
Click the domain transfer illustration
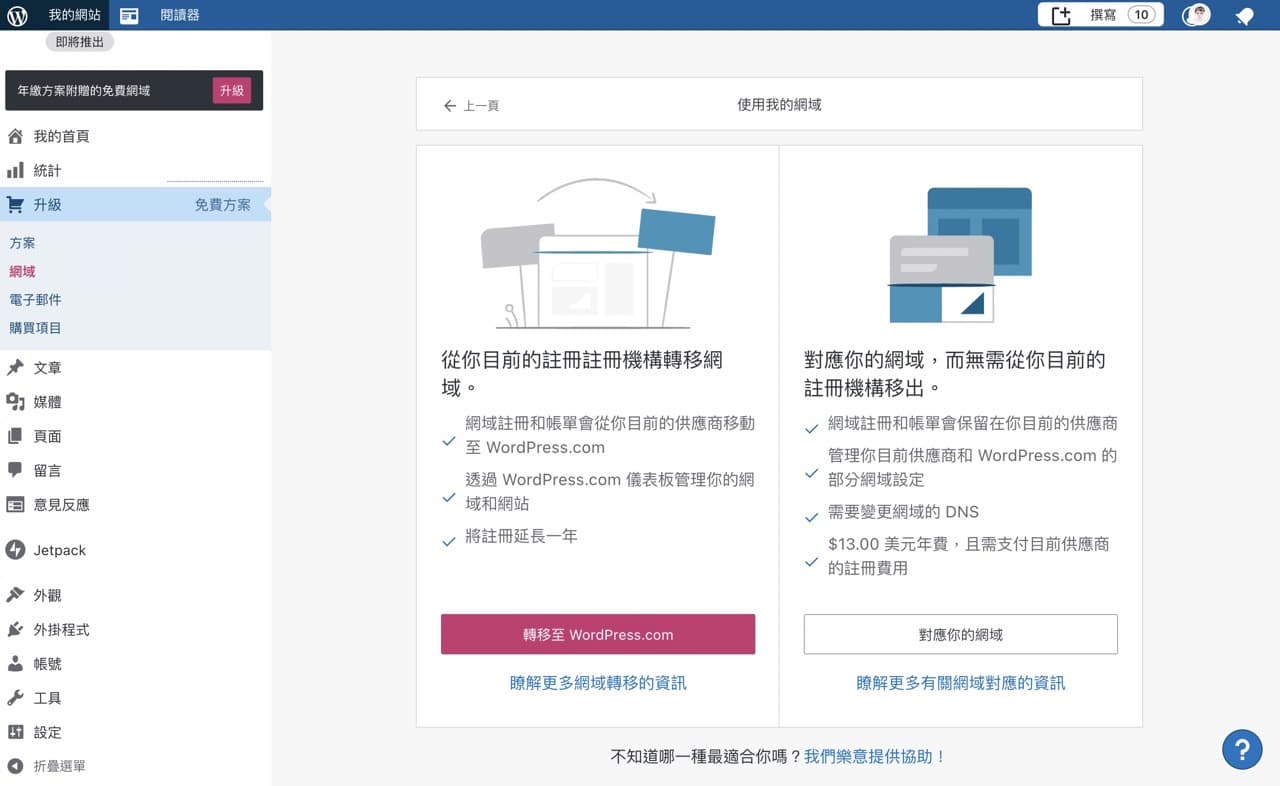click(598, 253)
